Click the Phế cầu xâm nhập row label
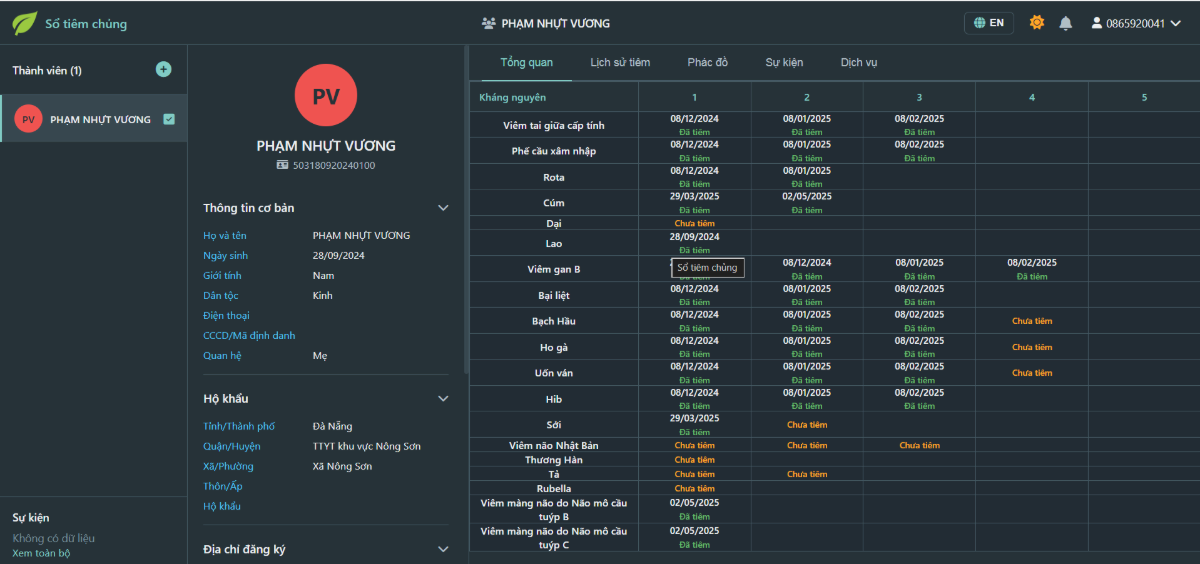1200x564 pixels. tap(554, 151)
